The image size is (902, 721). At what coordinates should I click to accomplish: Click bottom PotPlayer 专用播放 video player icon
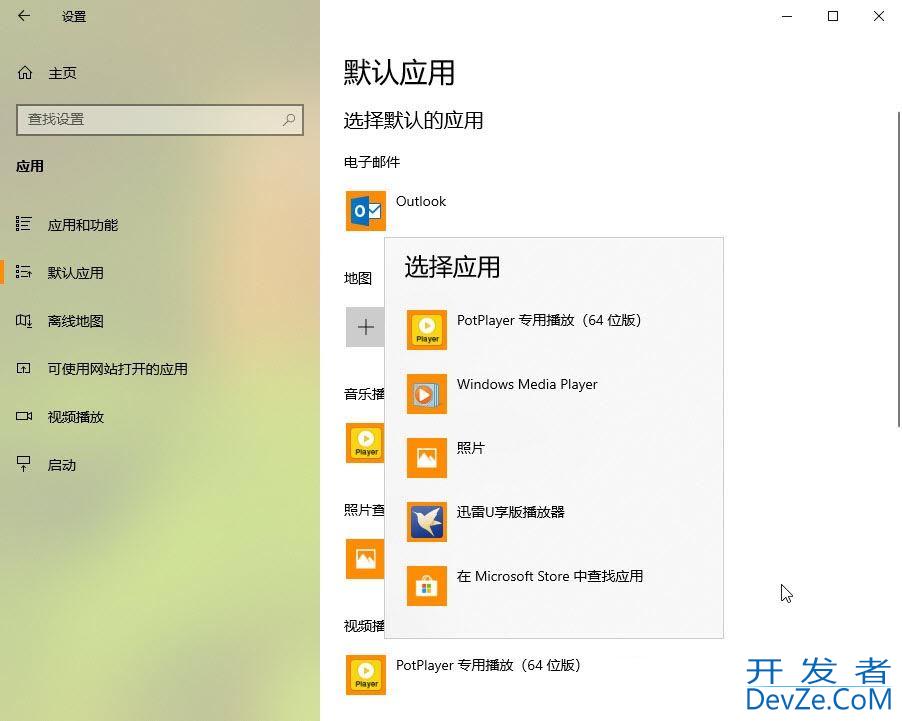click(x=366, y=674)
